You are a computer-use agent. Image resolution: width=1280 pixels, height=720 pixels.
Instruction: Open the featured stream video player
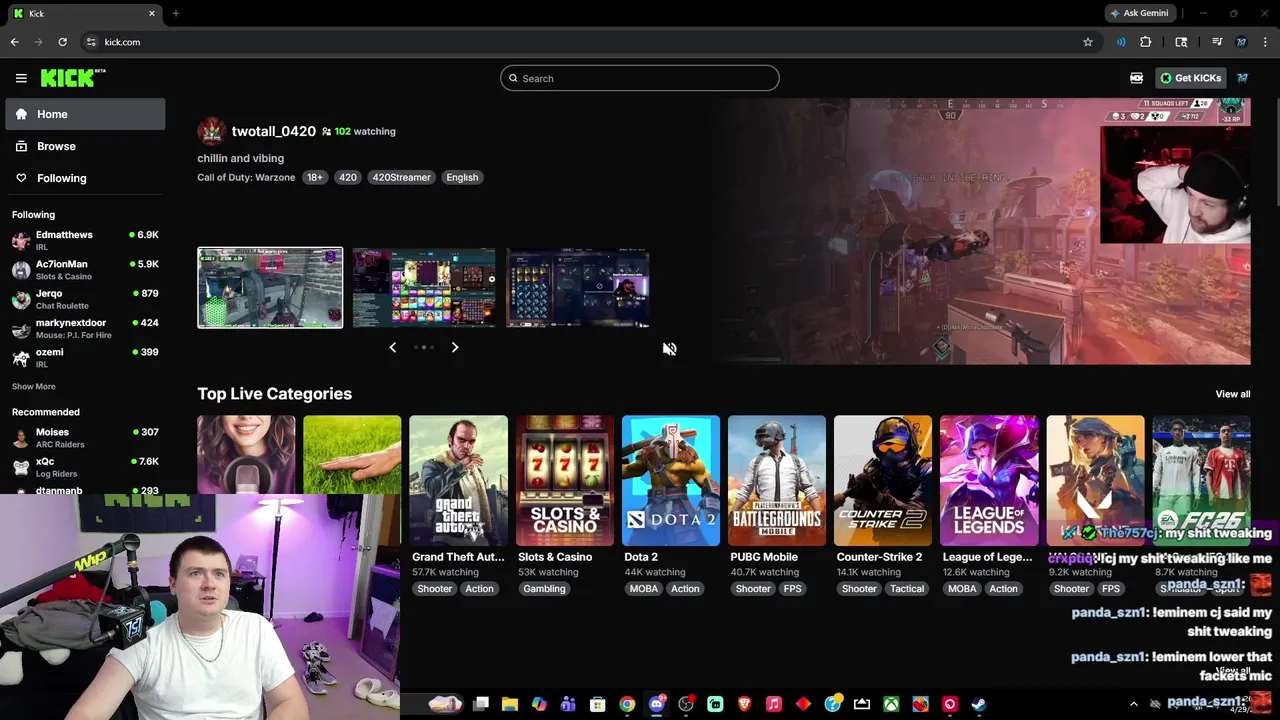click(983, 231)
